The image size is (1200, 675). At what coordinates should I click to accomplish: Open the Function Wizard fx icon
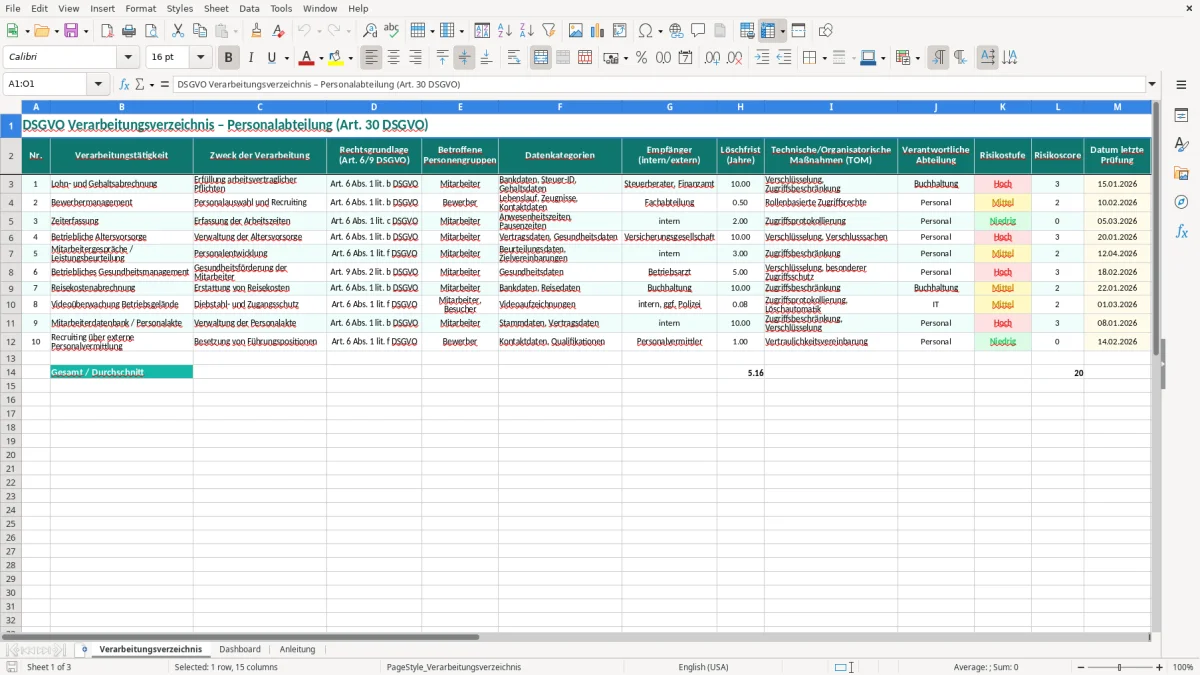pyautogui.click(x=125, y=84)
